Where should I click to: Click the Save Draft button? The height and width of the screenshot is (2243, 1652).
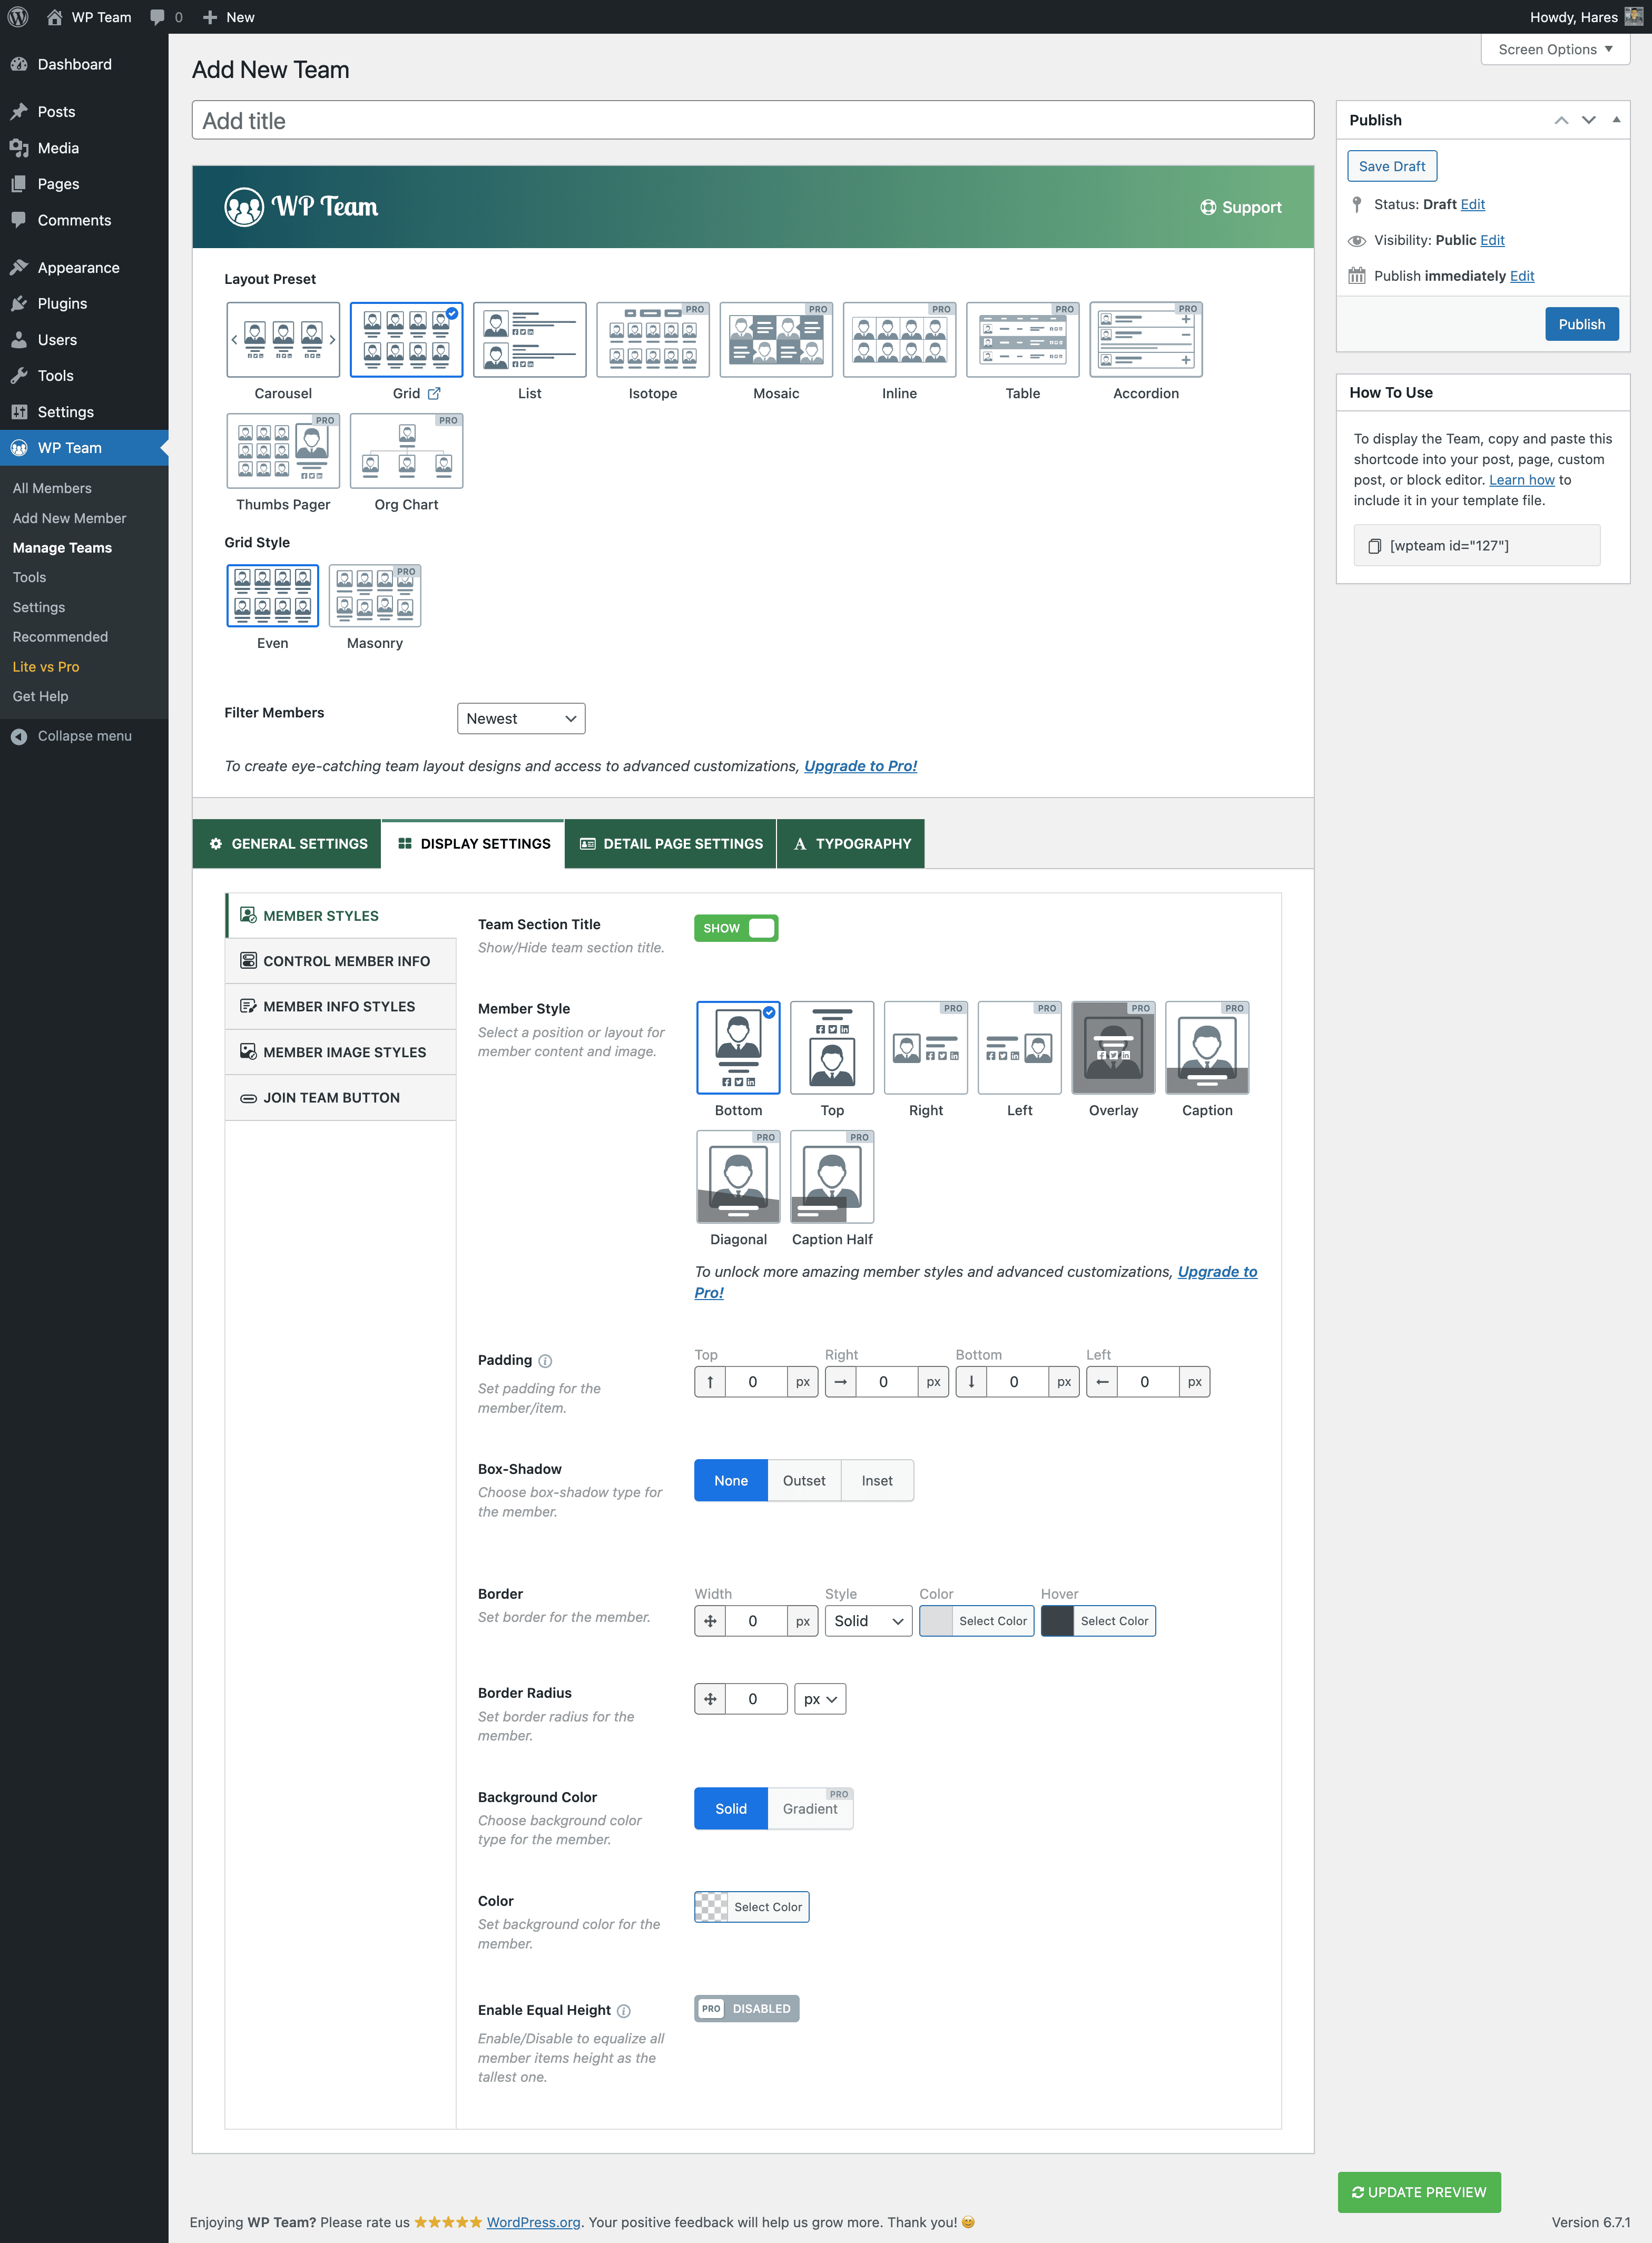point(1391,166)
